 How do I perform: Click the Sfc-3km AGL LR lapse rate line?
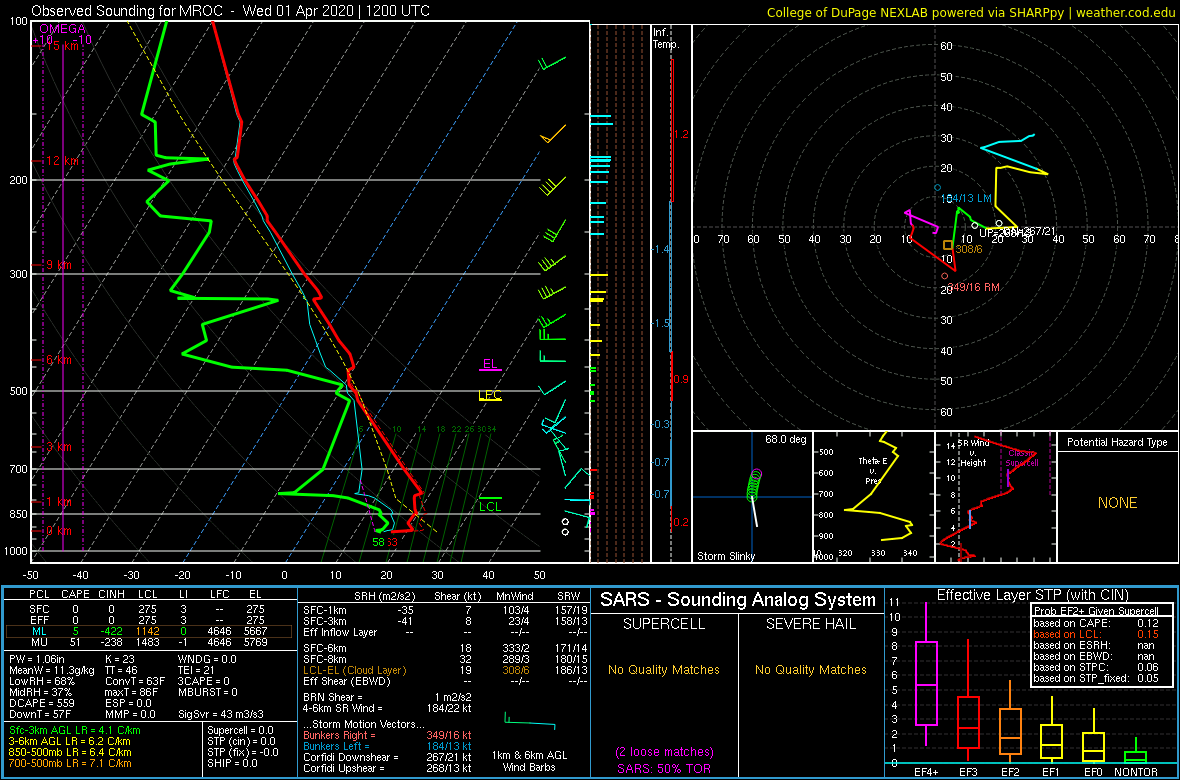[74, 730]
